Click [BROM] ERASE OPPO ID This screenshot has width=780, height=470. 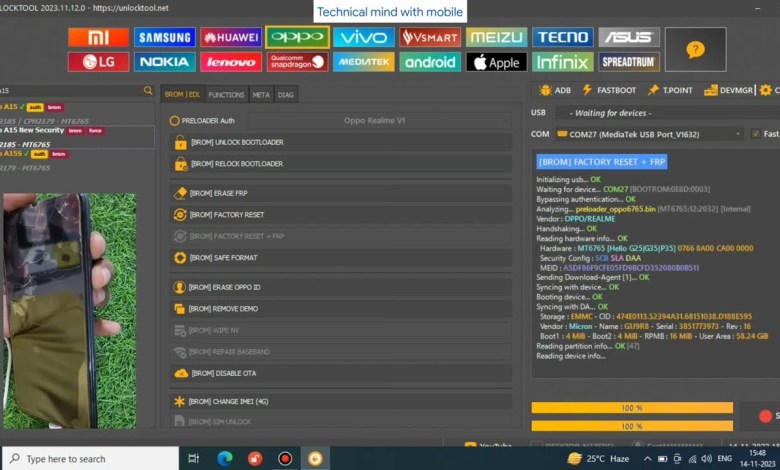pyautogui.click(x=341, y=287)
